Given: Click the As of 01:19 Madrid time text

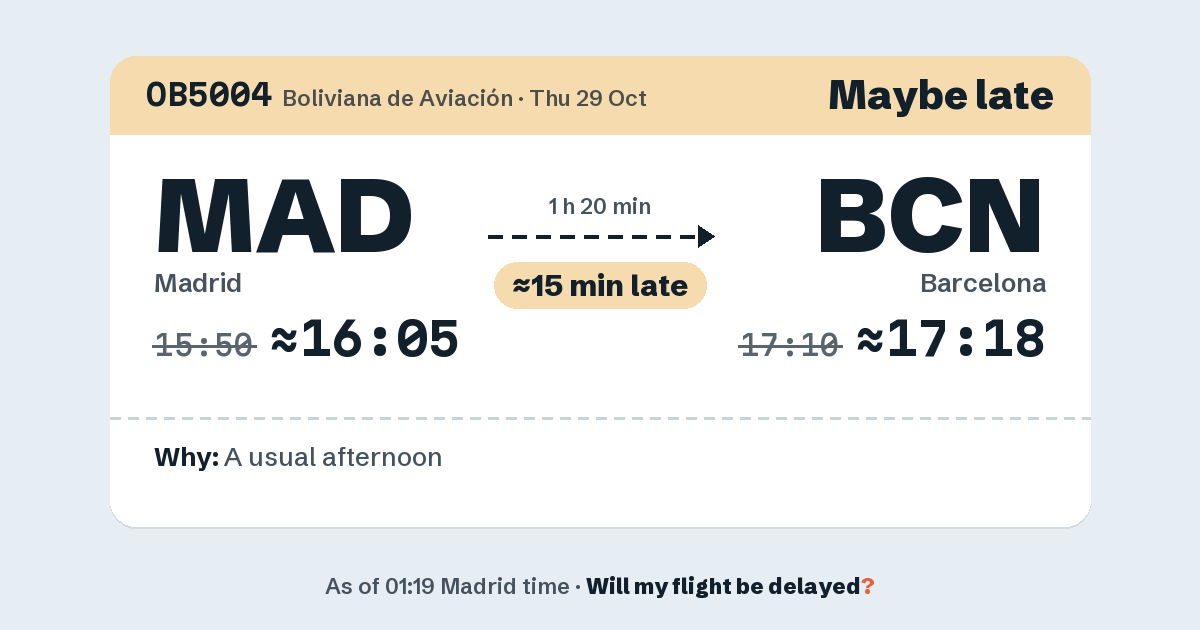Looking at the screenshot, I should coord(447,587).
